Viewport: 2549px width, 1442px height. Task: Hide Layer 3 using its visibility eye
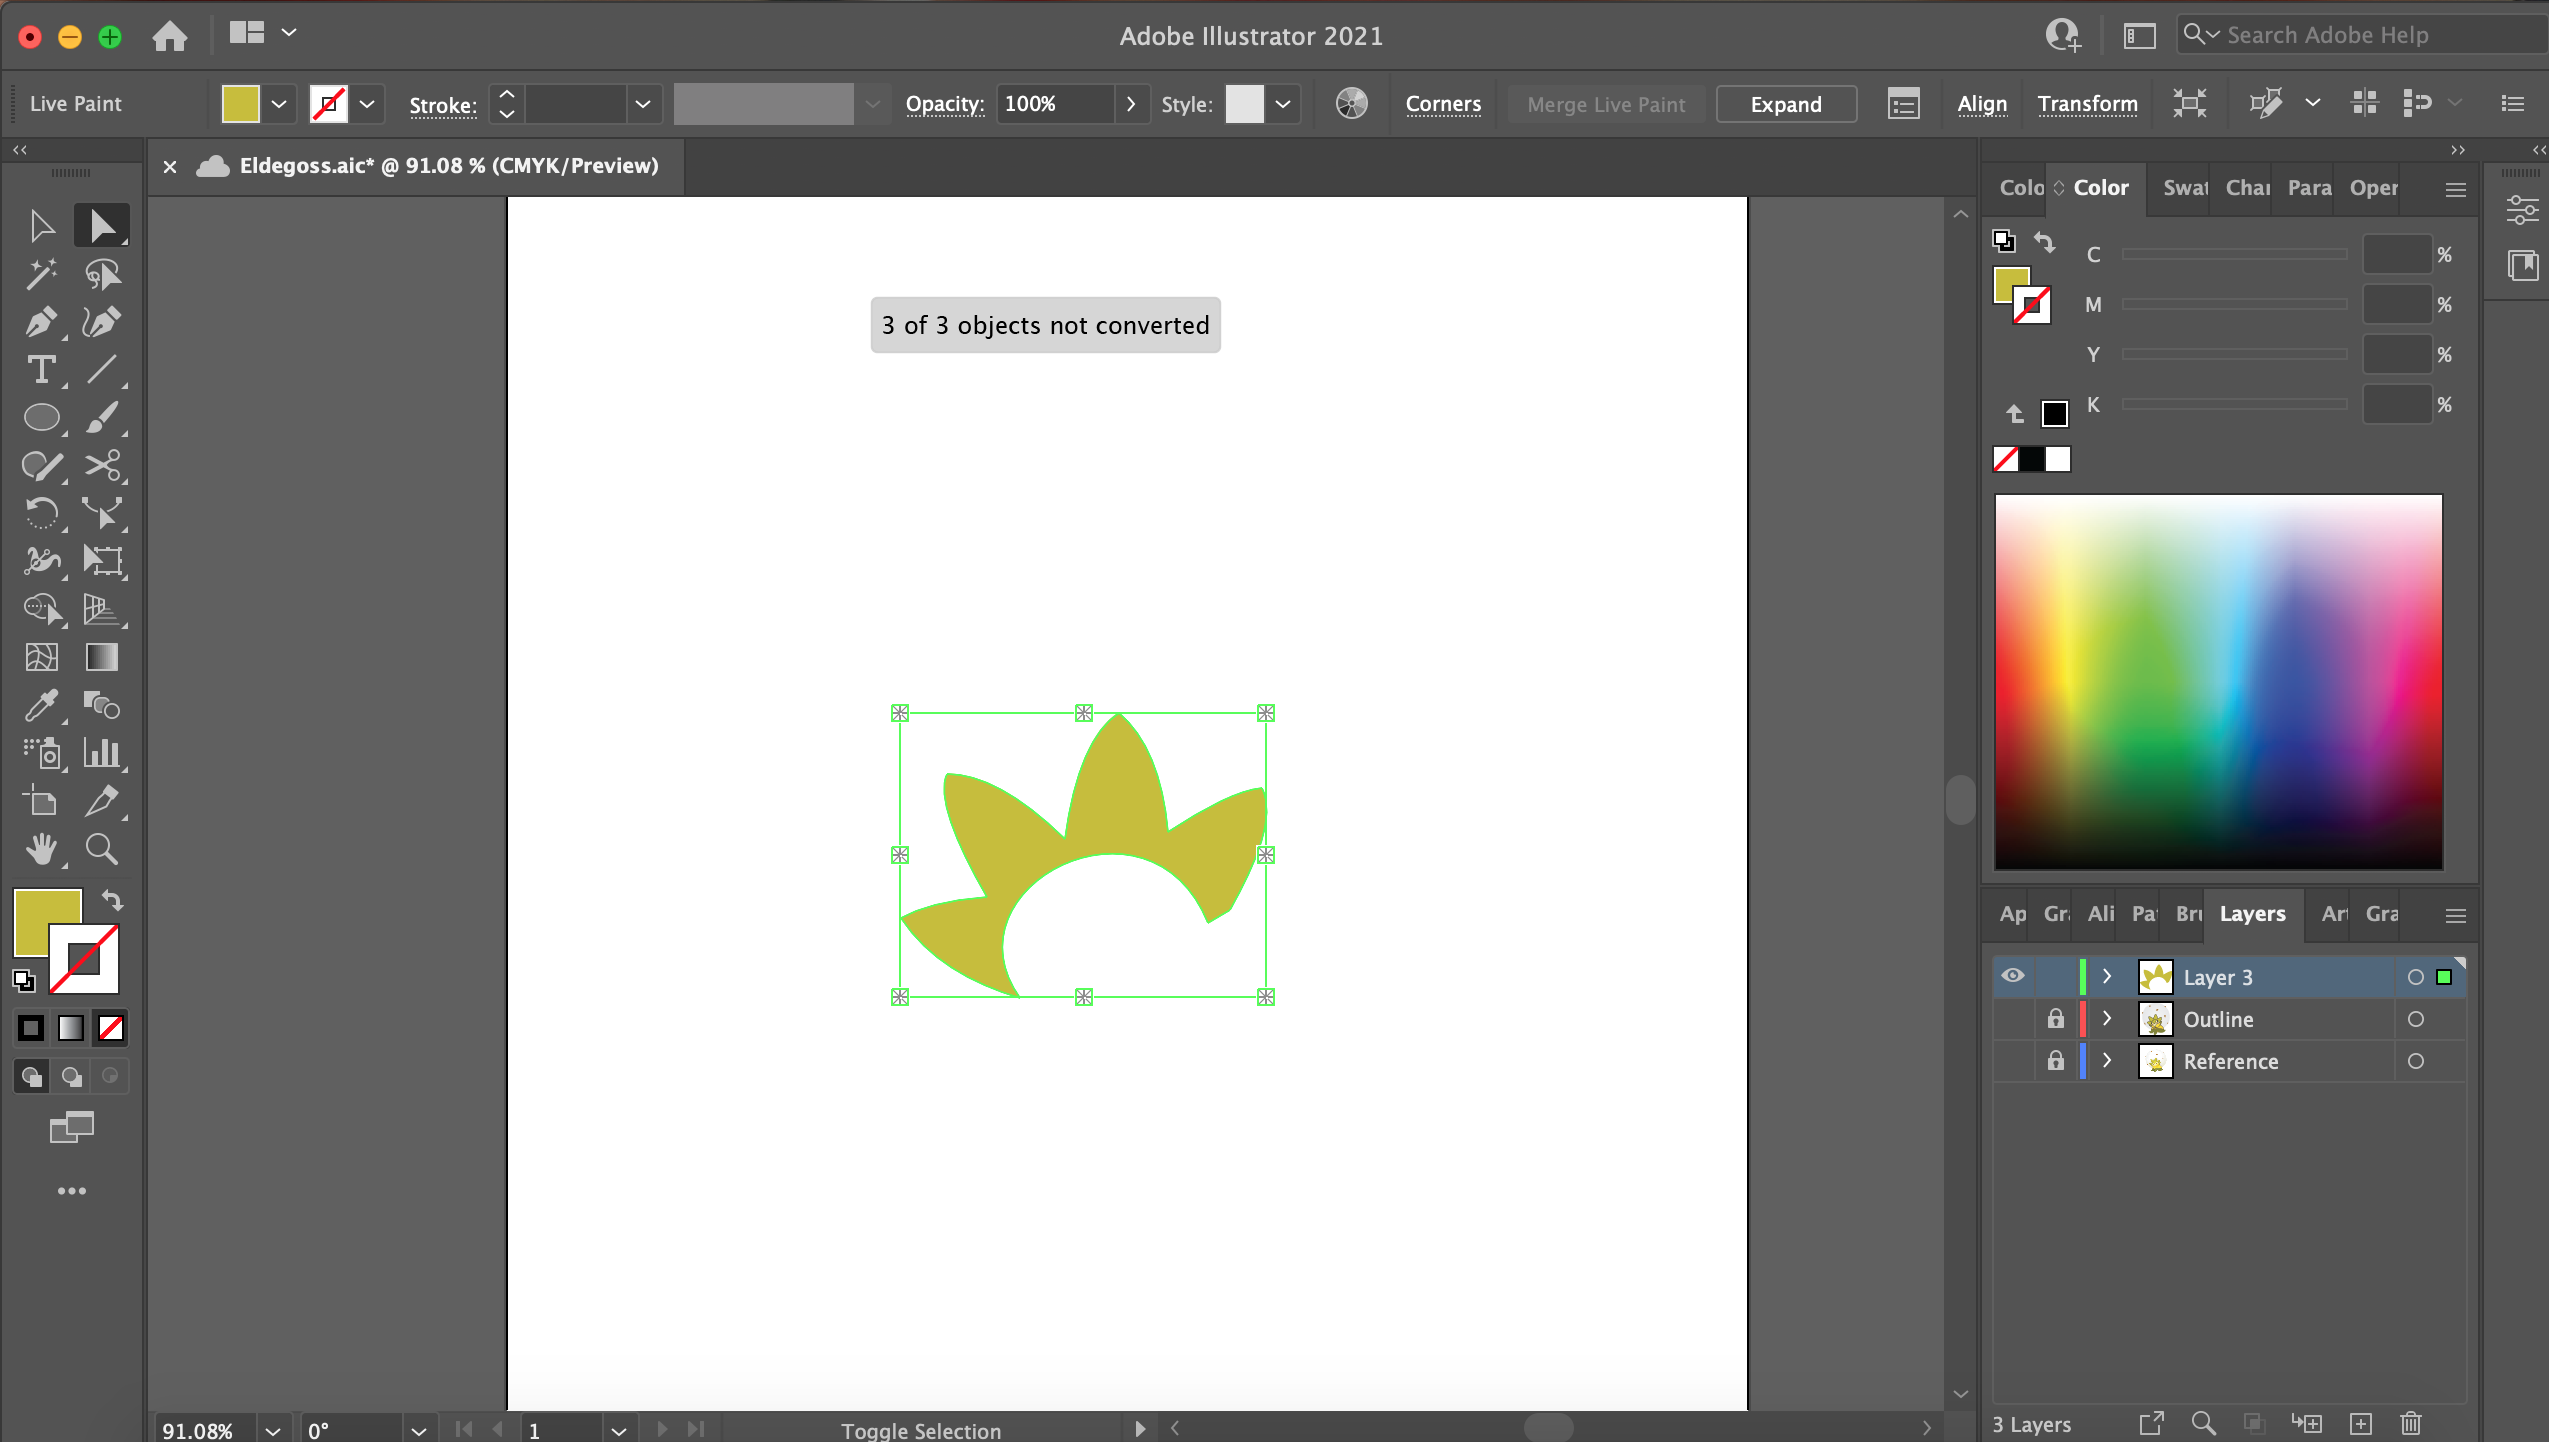tap(2012, 977)
